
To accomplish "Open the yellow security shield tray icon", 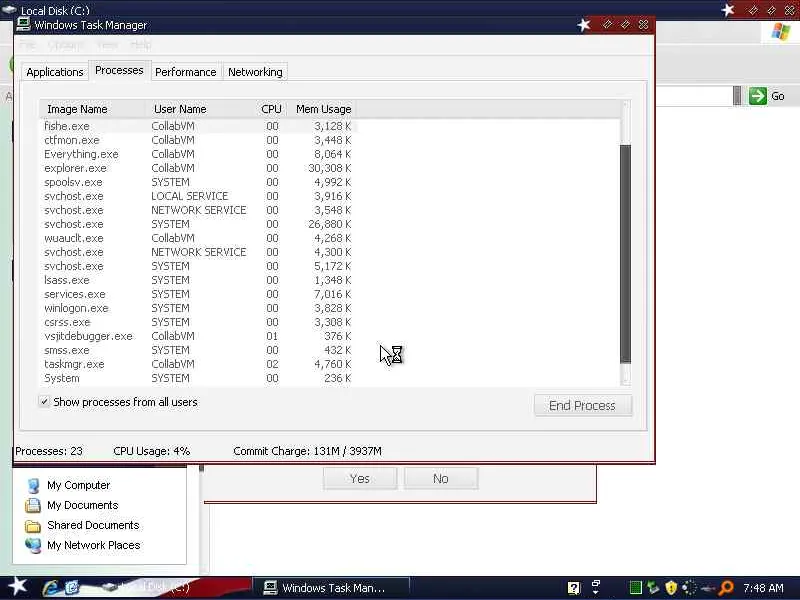I will point(671,588).
